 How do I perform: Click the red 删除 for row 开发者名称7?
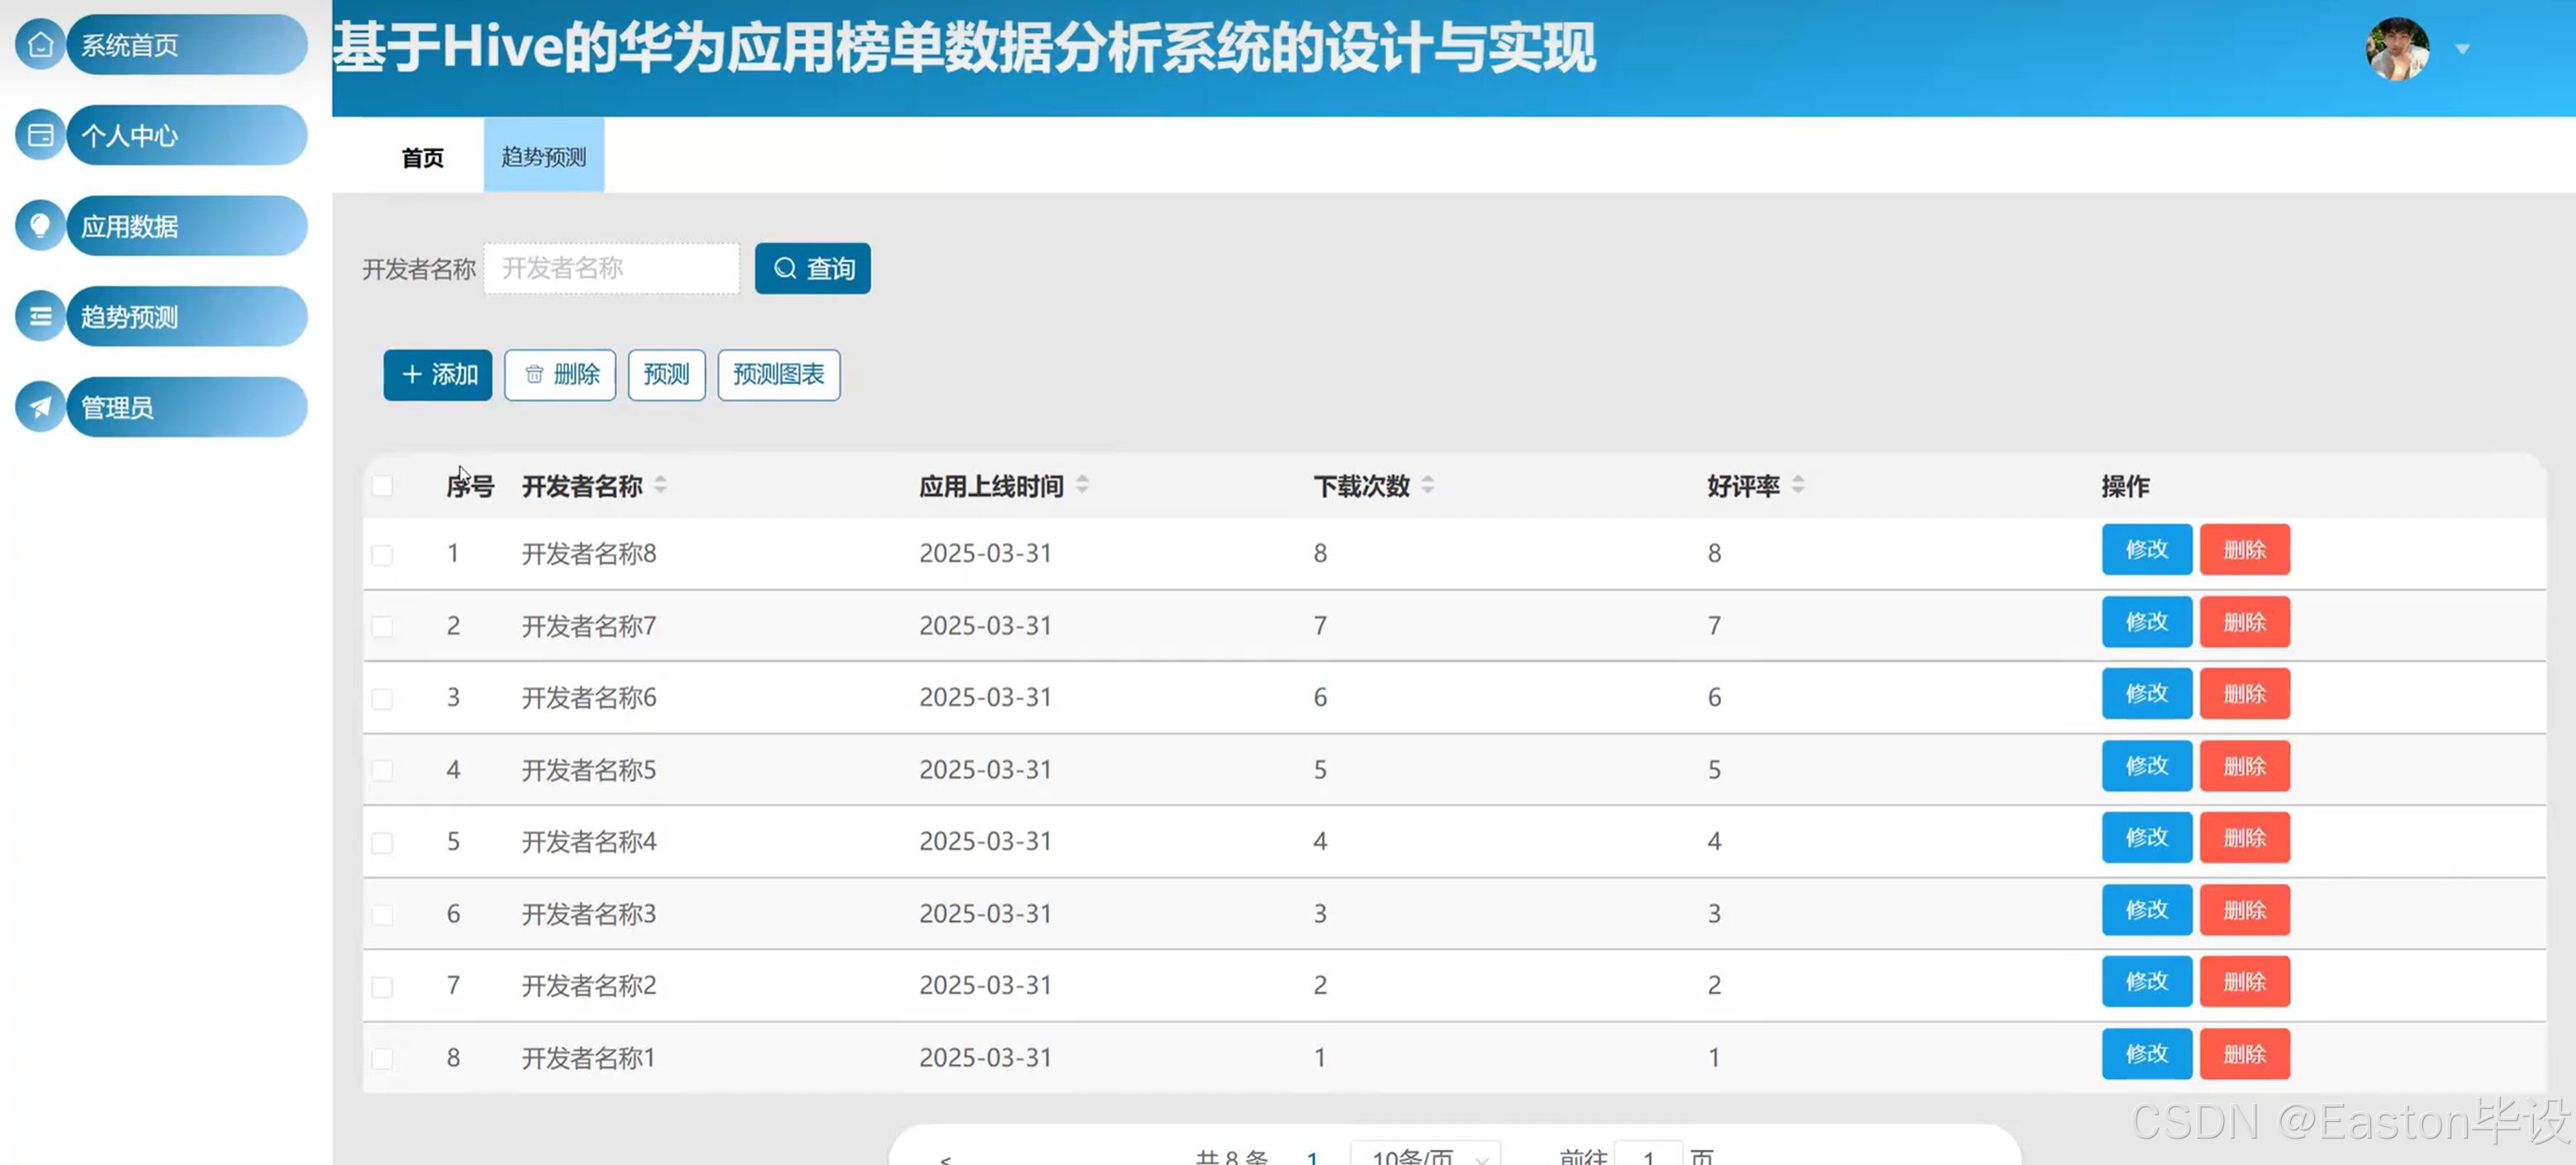[2245, 622]
